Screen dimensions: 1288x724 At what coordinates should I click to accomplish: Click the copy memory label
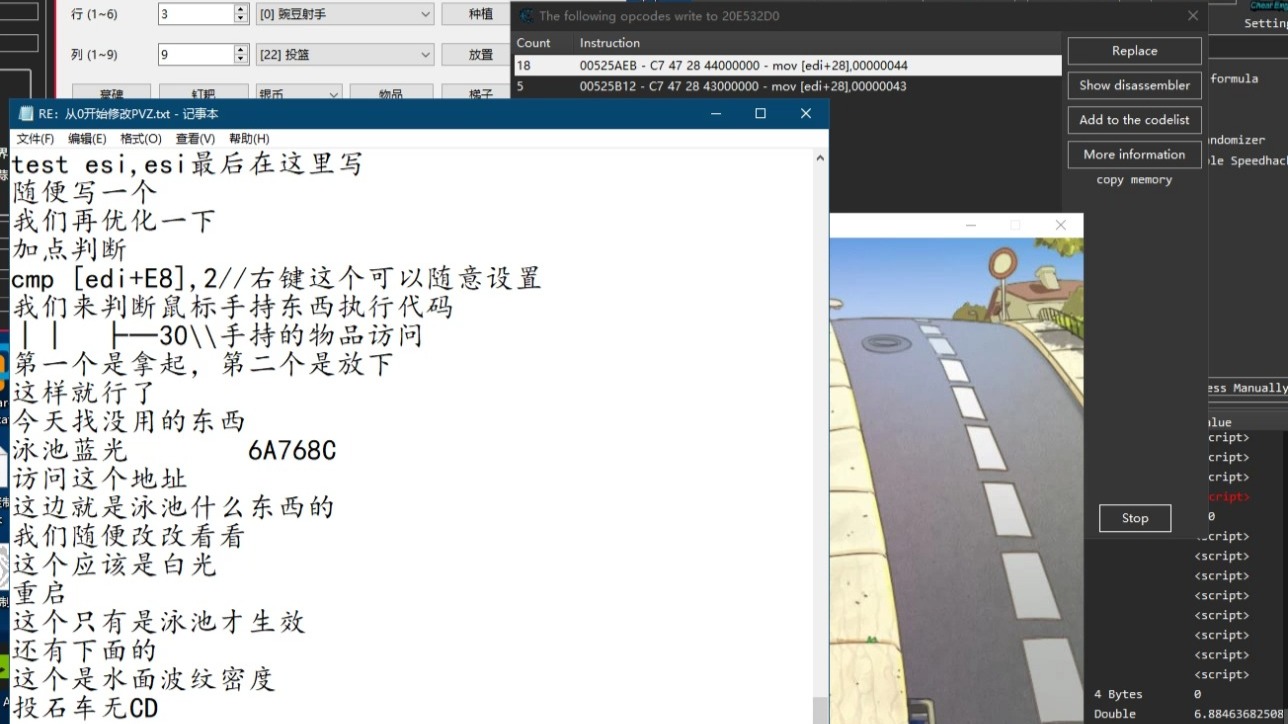(x=1134, y=180)
